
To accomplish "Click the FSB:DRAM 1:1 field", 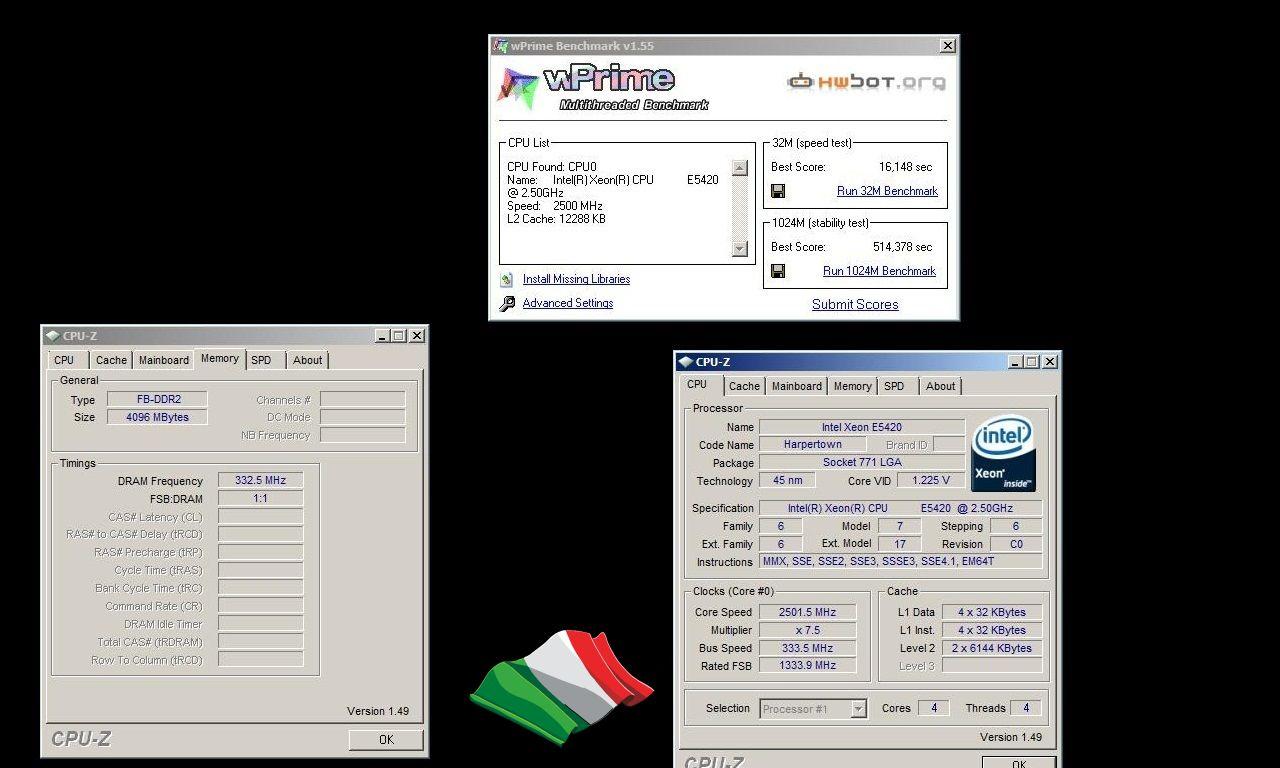I will point(260,499).
